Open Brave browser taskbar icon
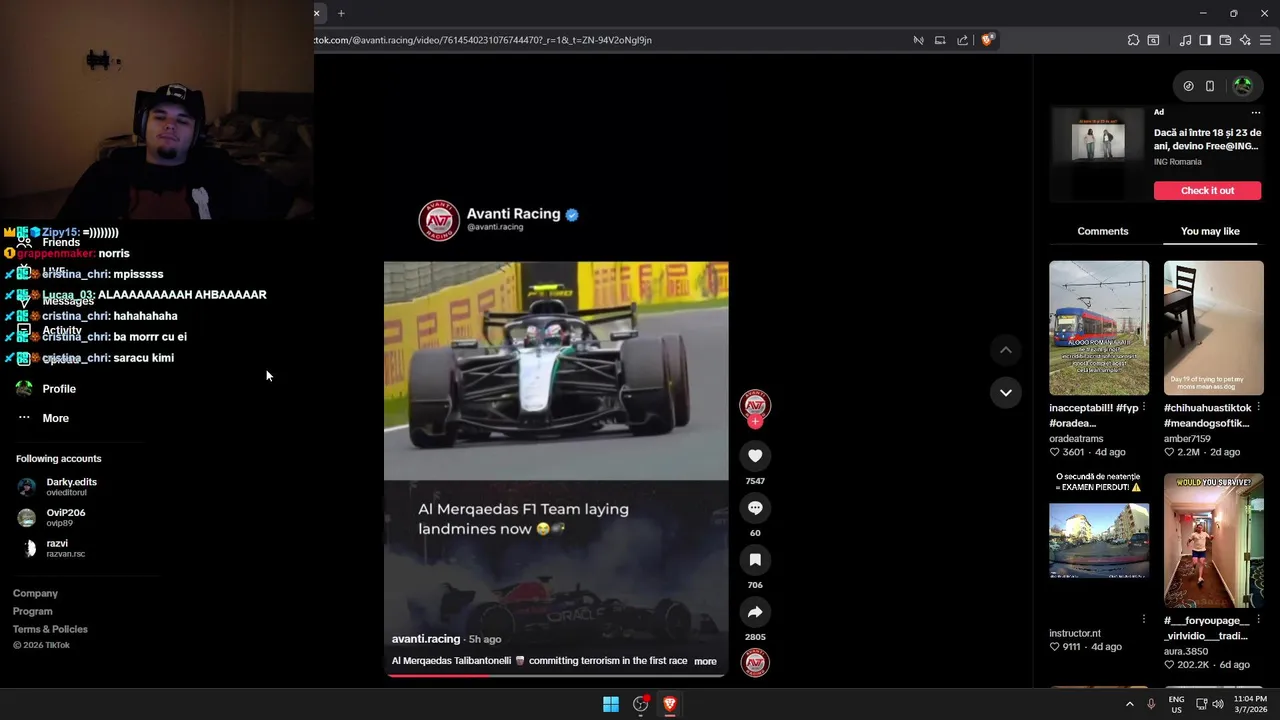Viewport: 1280px width, 720px height. click(x=670, y=704)
